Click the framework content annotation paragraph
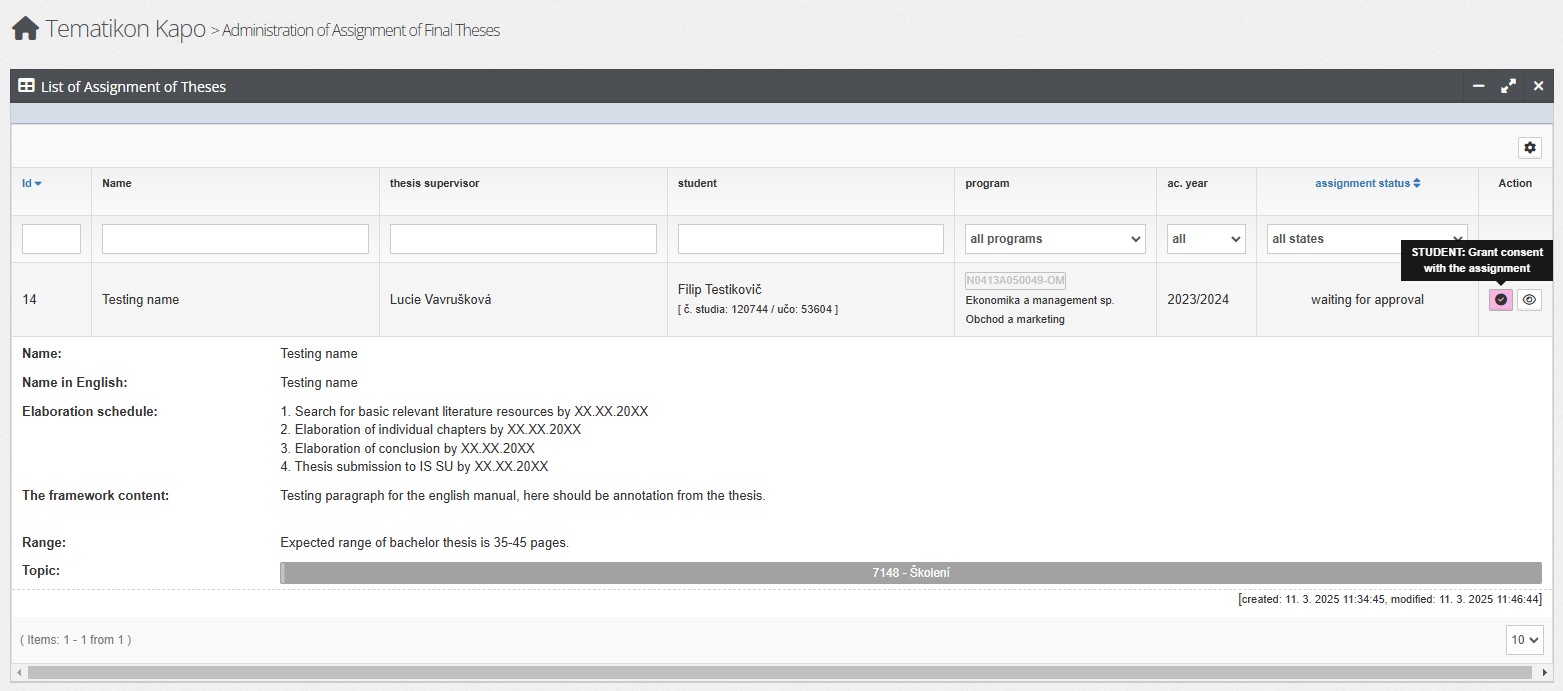Viewport: 1563px width, 691px height. coord(523,495)
